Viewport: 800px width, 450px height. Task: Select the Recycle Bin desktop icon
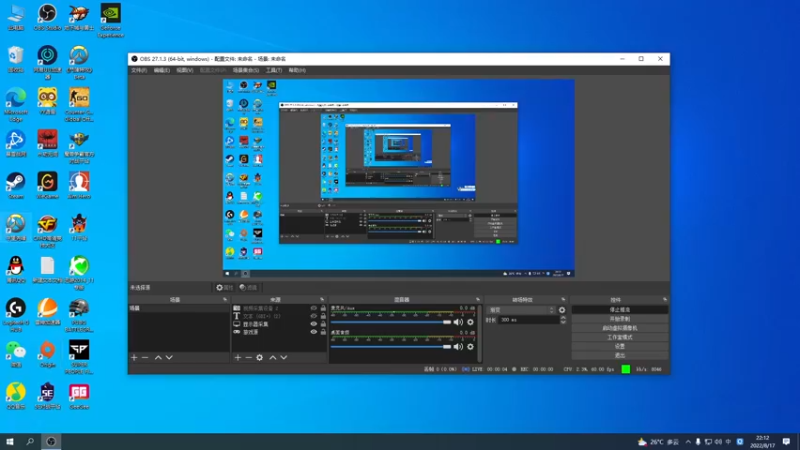(x=16, y=59)
